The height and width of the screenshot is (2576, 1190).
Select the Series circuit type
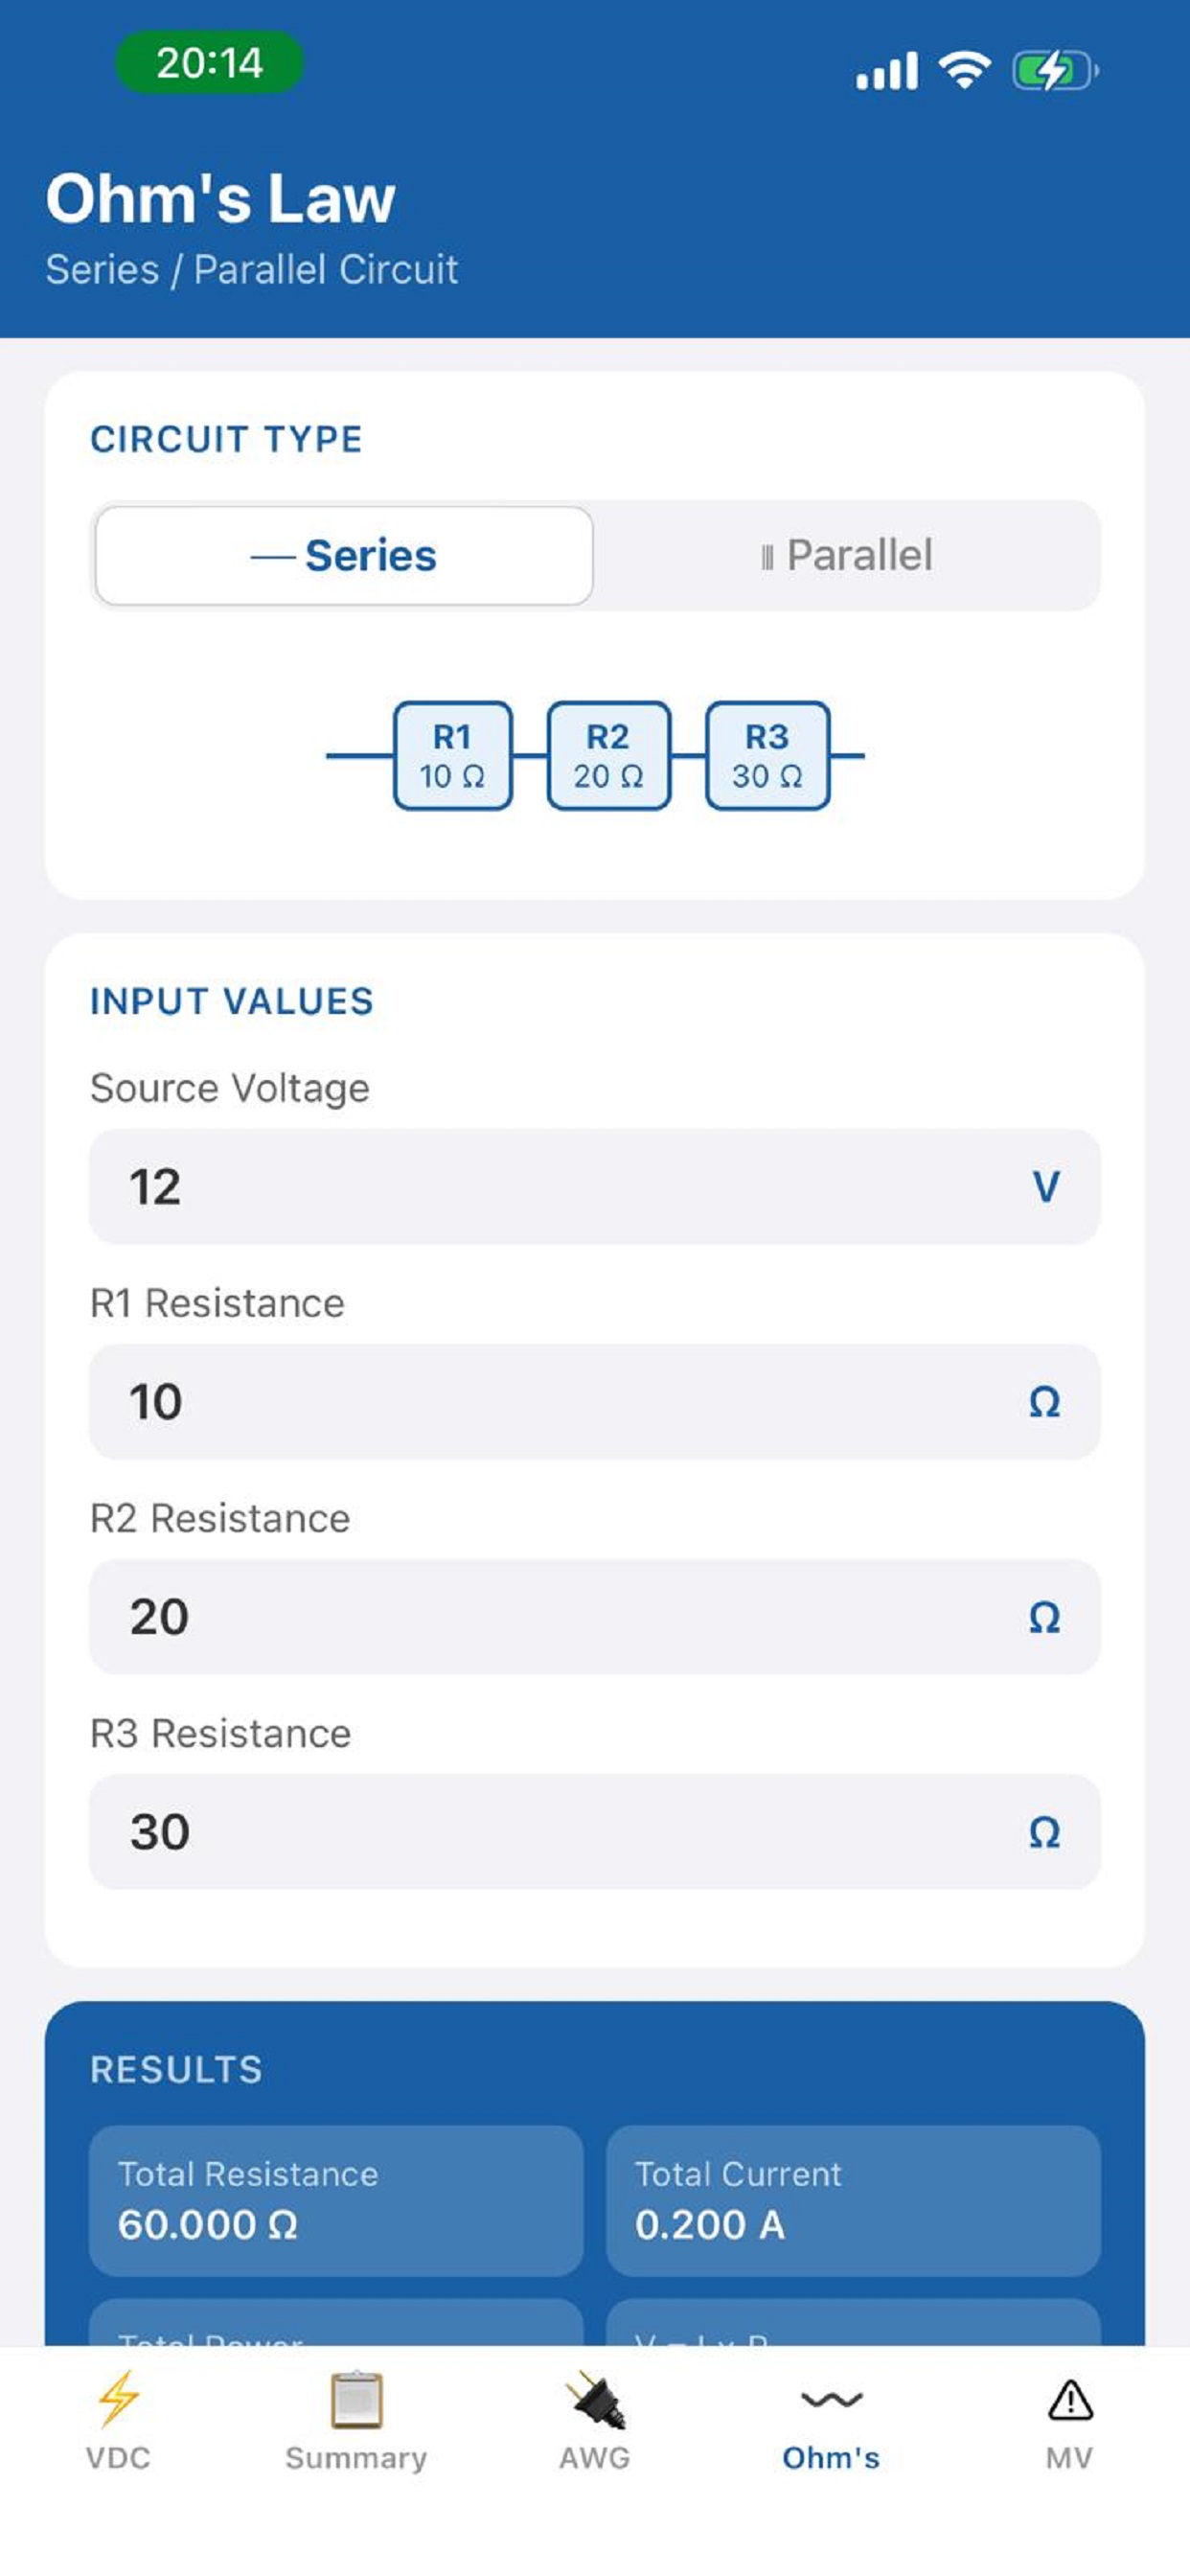344,556
